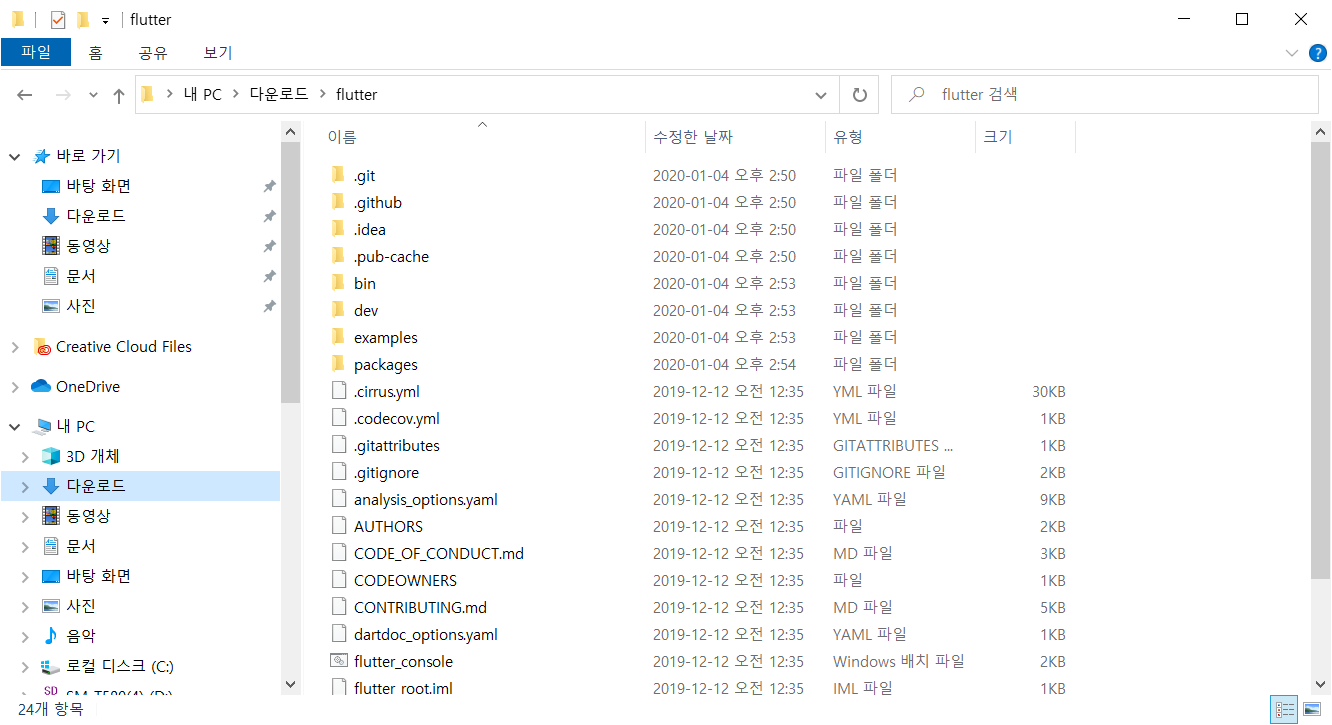Go up one folder level
The width and height of the screenshot is (1332, 725).
pos(119,95)
